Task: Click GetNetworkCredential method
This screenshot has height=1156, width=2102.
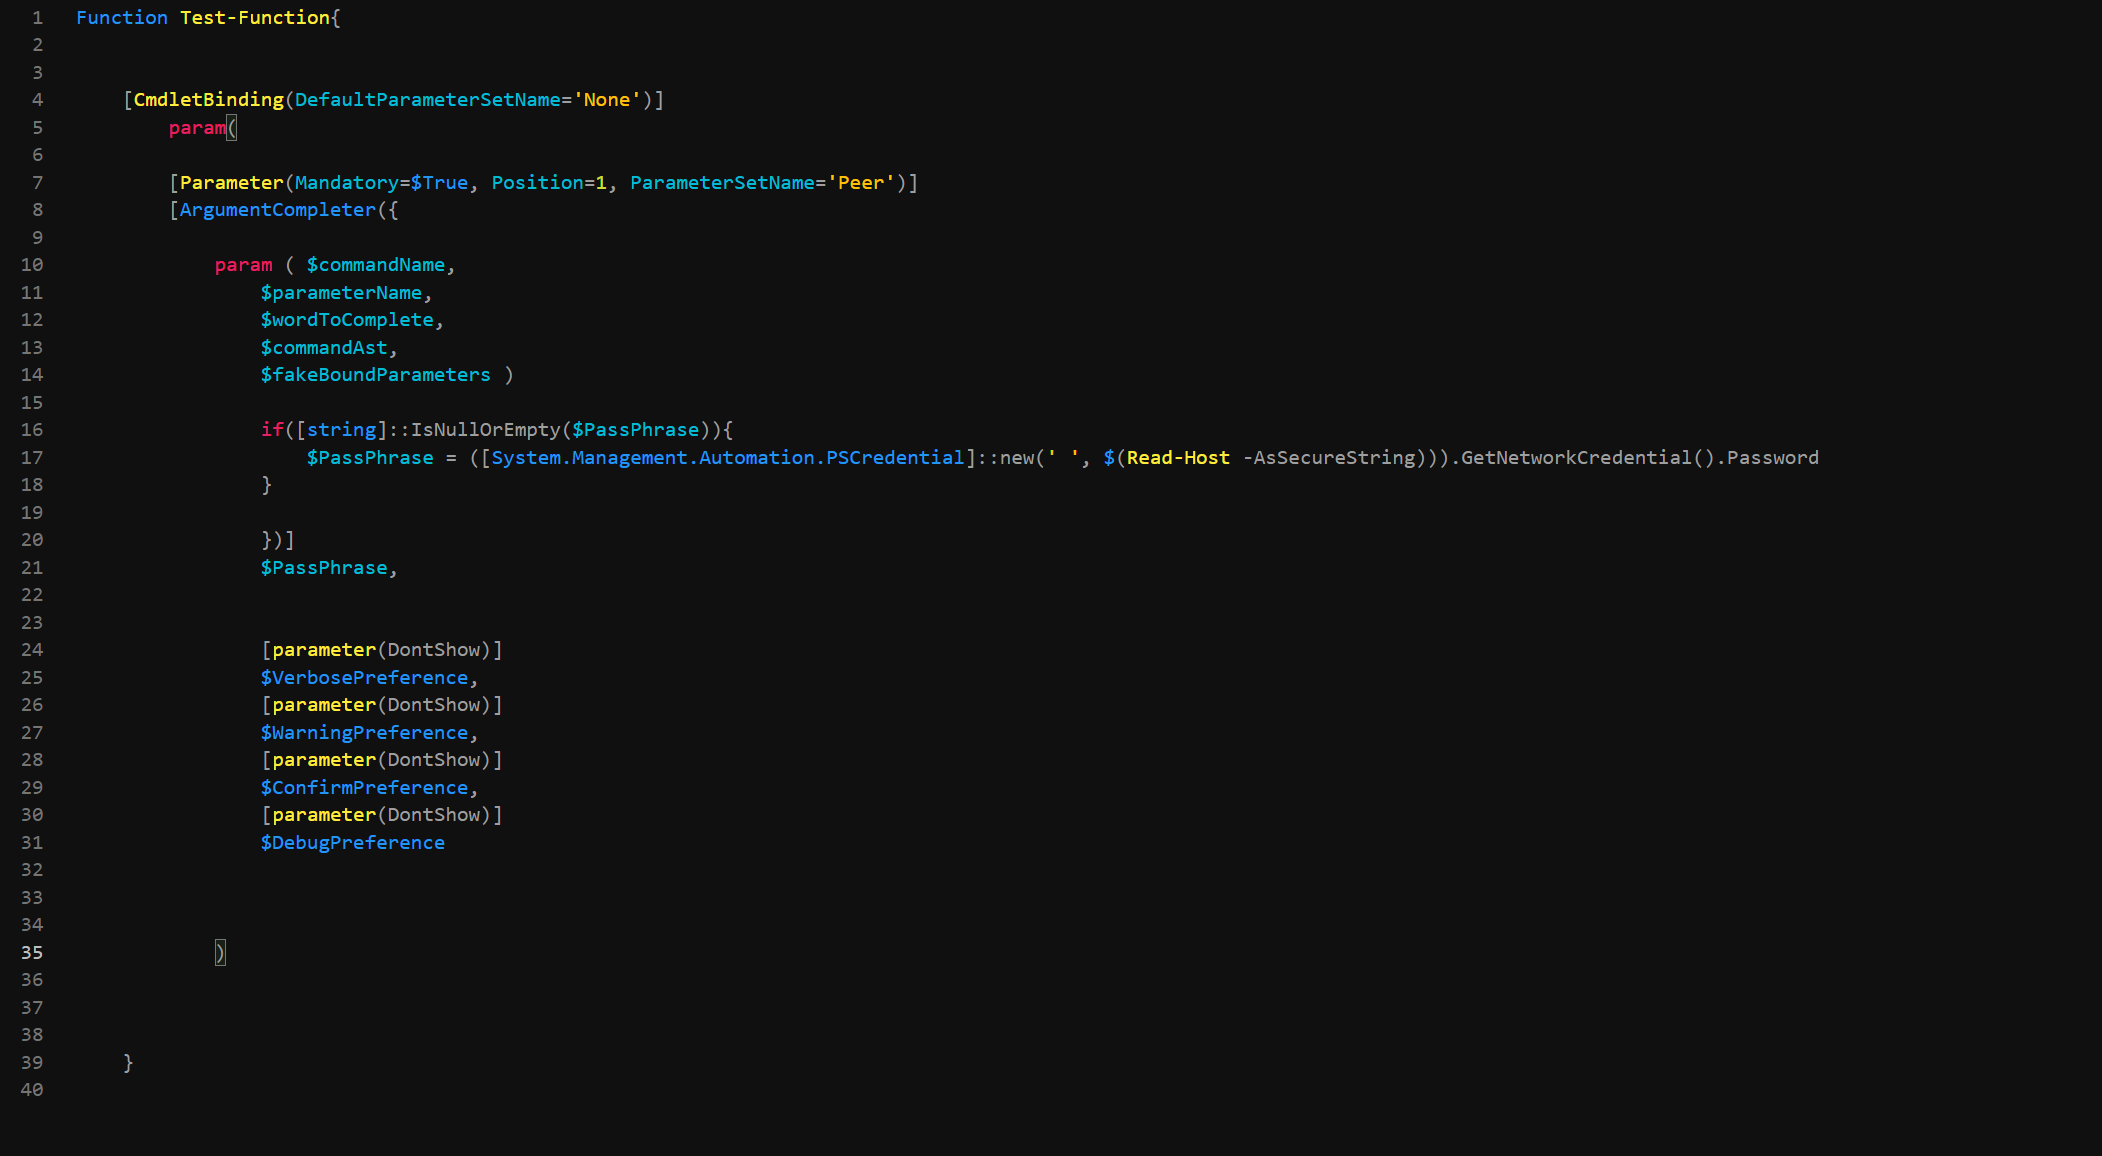Action: [1576, 457]
